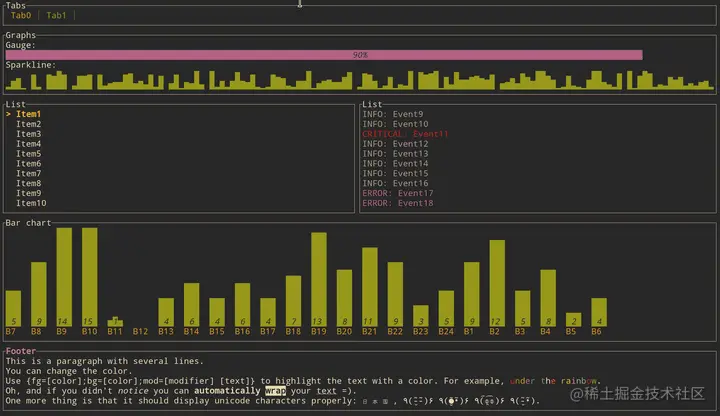Click the B2 bar with value 12

[x=497, y=283]
